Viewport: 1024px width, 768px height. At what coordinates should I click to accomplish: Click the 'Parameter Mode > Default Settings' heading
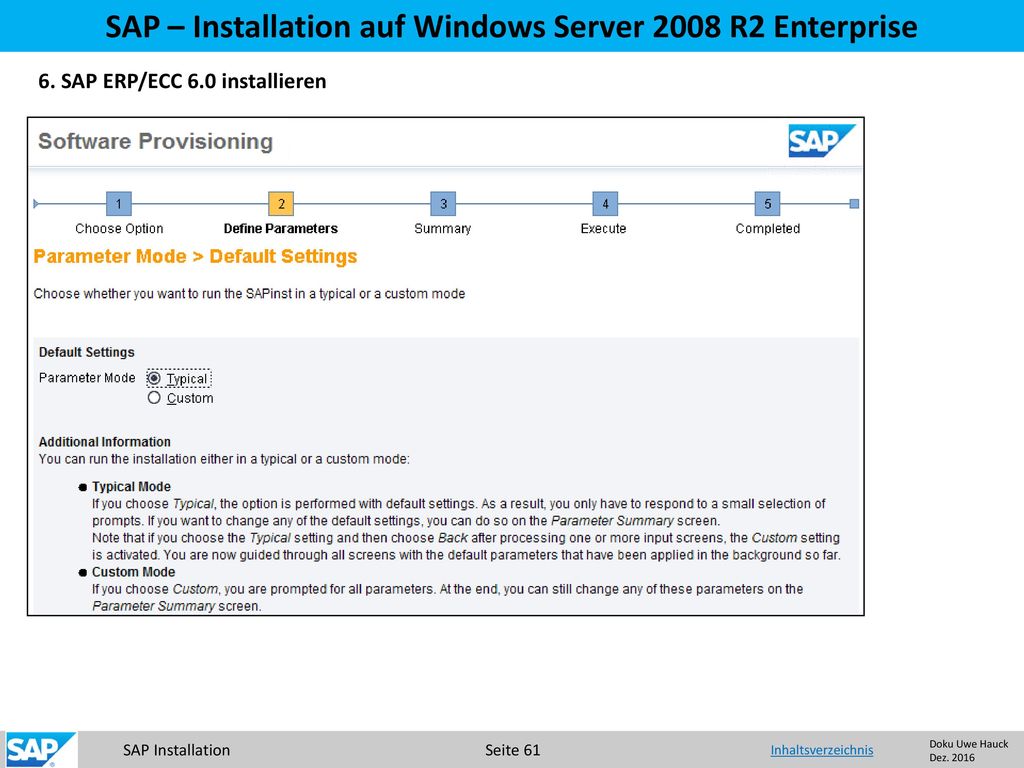[195, 257]
